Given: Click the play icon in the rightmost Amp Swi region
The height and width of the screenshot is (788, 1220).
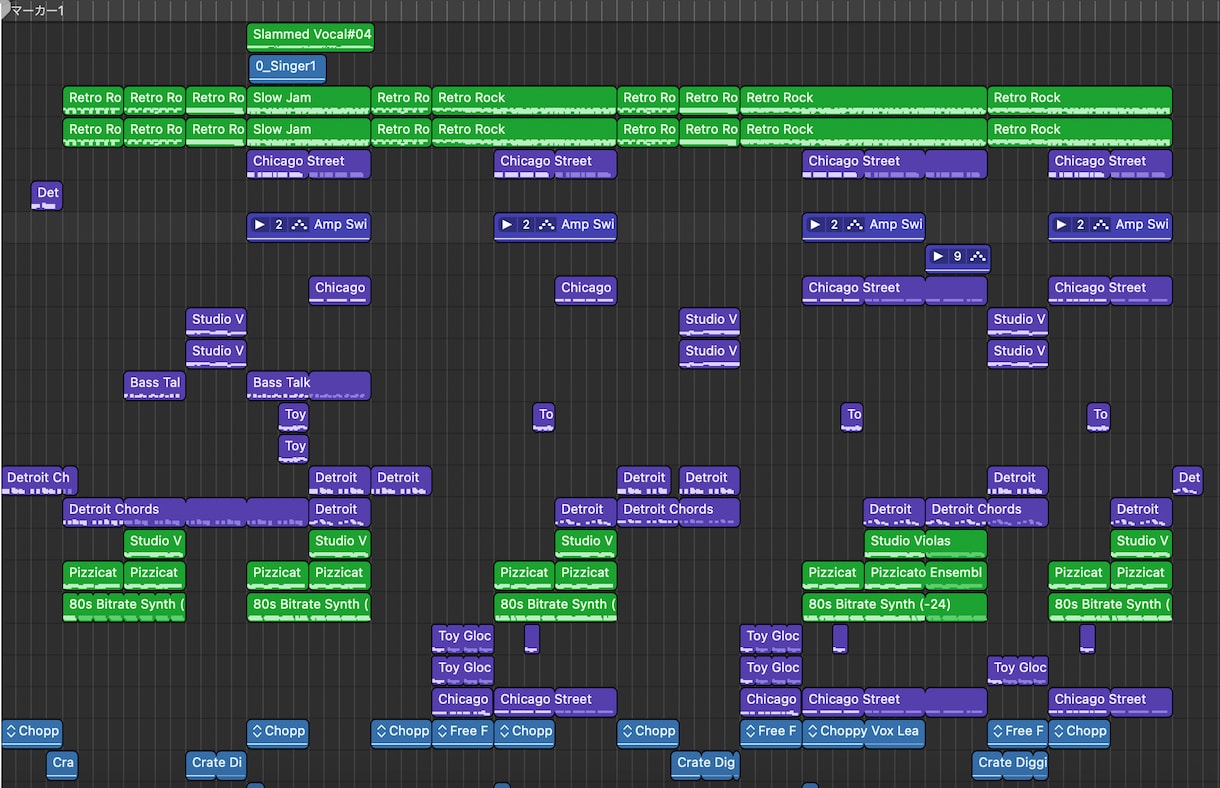Looking at the screenshot, I should [x=1061, y=224].
